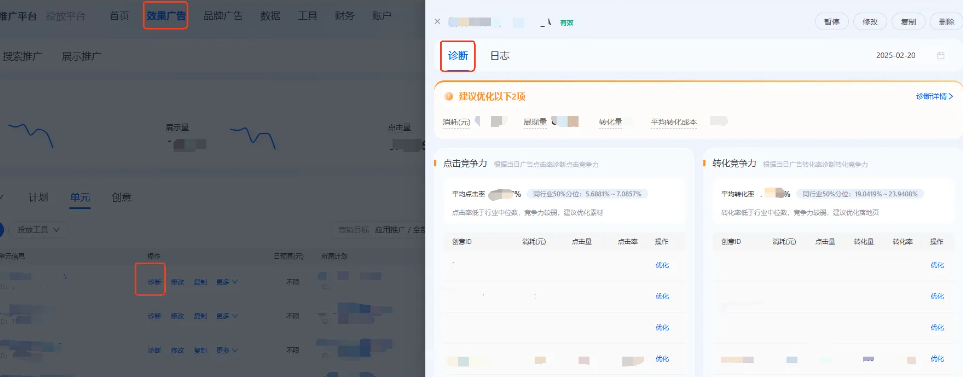This screenshot has height=377, width=963.
Task: Click 优化 in third row of 点击竞争力 table
Action: coord(662,327)
